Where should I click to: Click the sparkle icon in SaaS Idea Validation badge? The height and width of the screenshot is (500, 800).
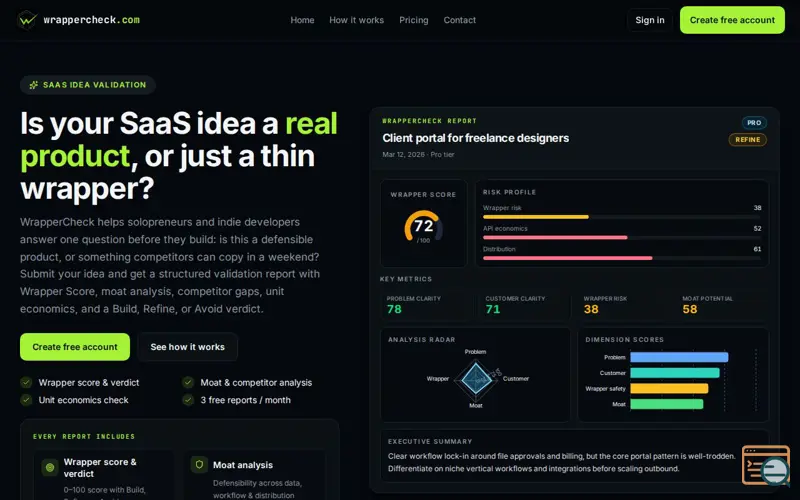34,85
